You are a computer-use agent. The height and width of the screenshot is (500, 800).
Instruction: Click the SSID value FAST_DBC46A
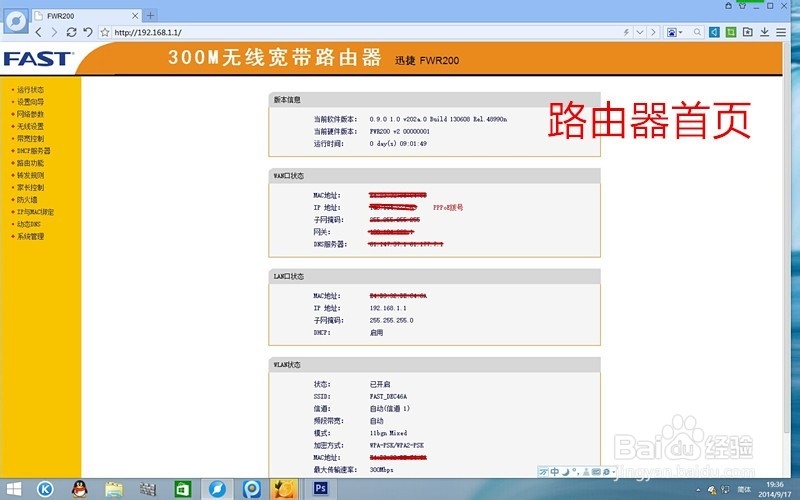[x=388, y=396]
